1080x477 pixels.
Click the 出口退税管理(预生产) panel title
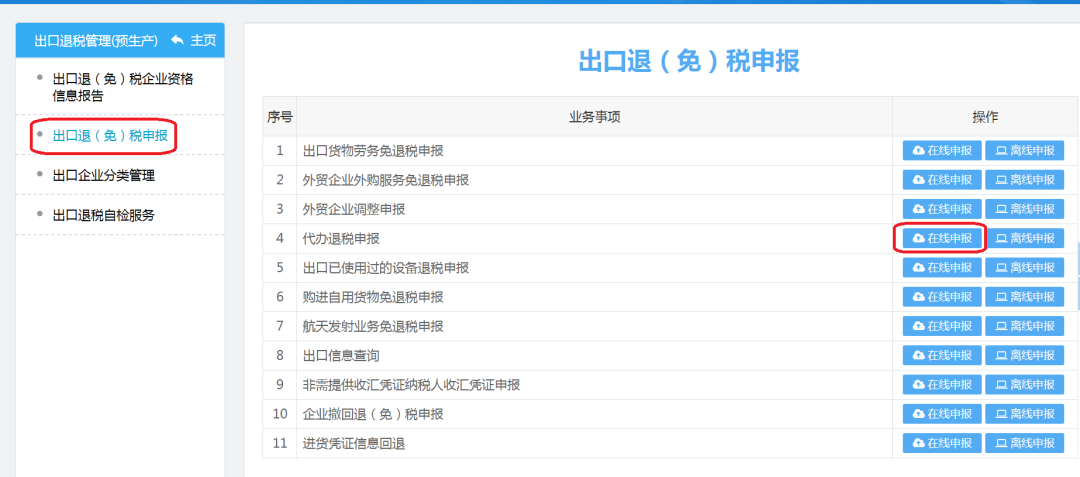click(96, 41)
